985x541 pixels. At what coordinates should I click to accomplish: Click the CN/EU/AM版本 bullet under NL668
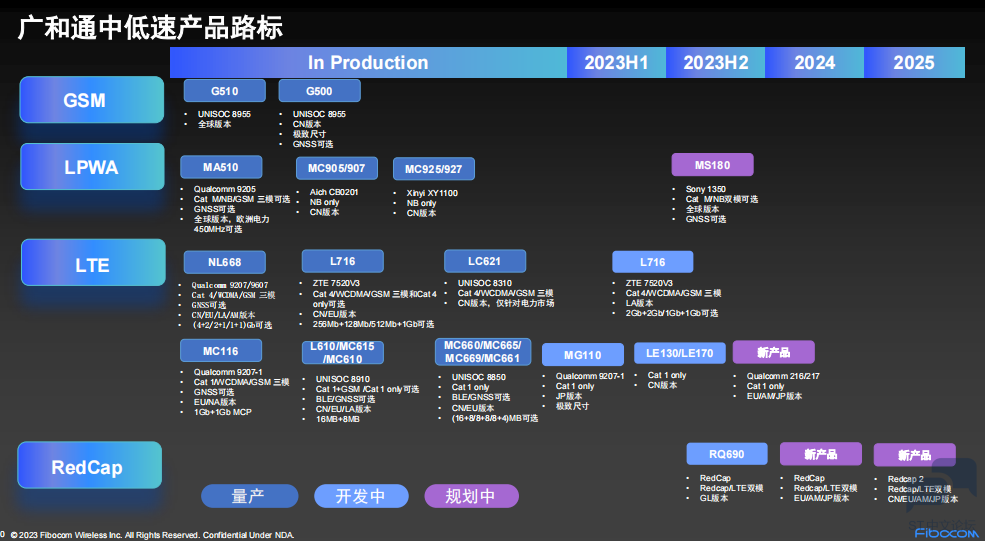[x=223, y=315]
